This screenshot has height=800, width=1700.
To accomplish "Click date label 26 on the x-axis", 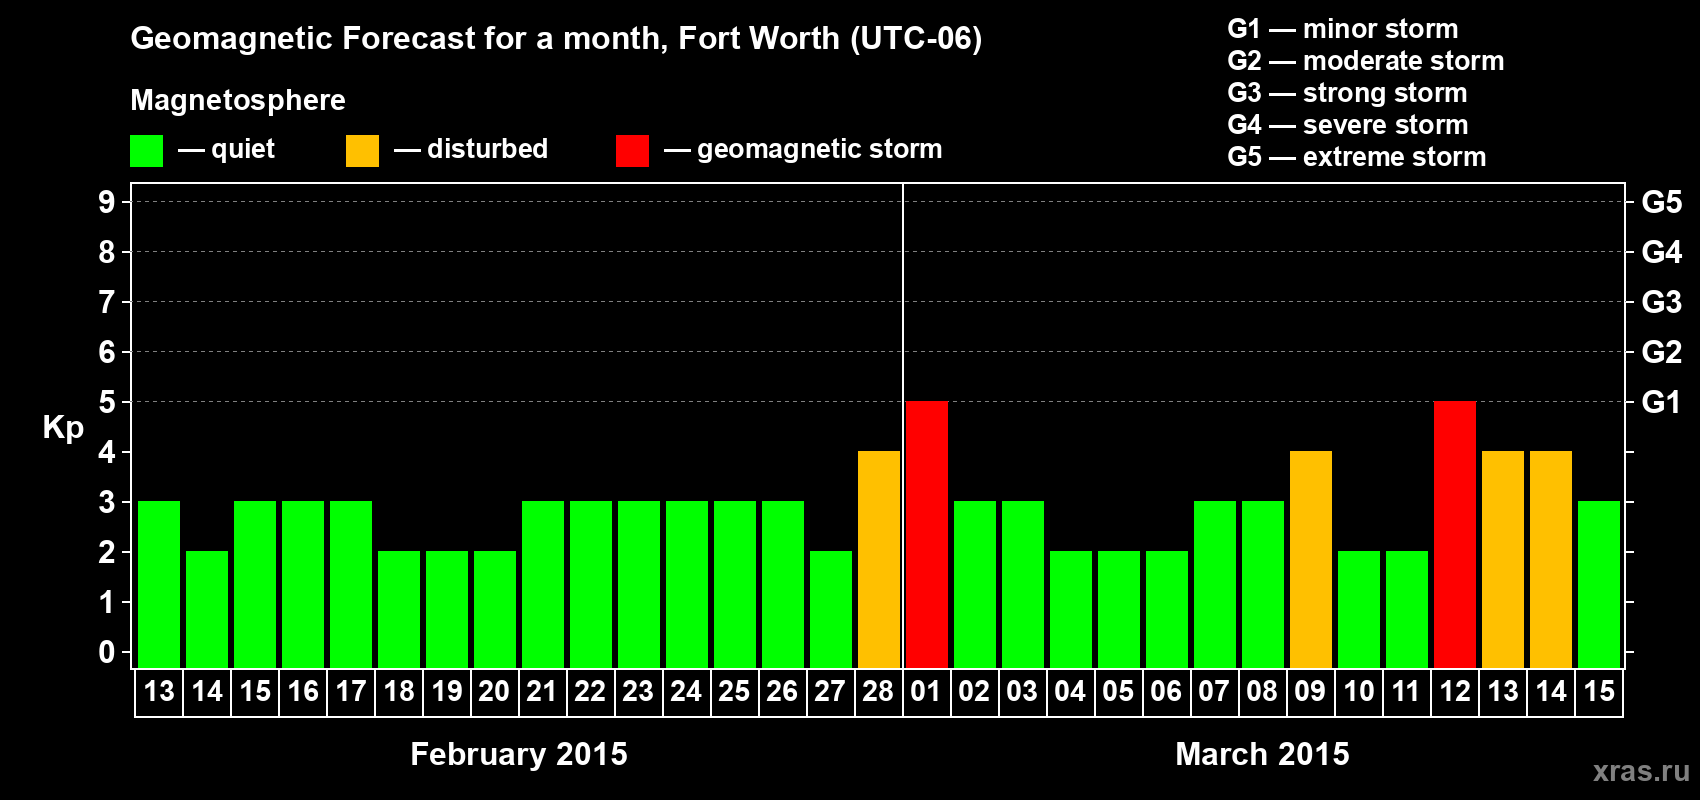I will click(x=782, y=692).
